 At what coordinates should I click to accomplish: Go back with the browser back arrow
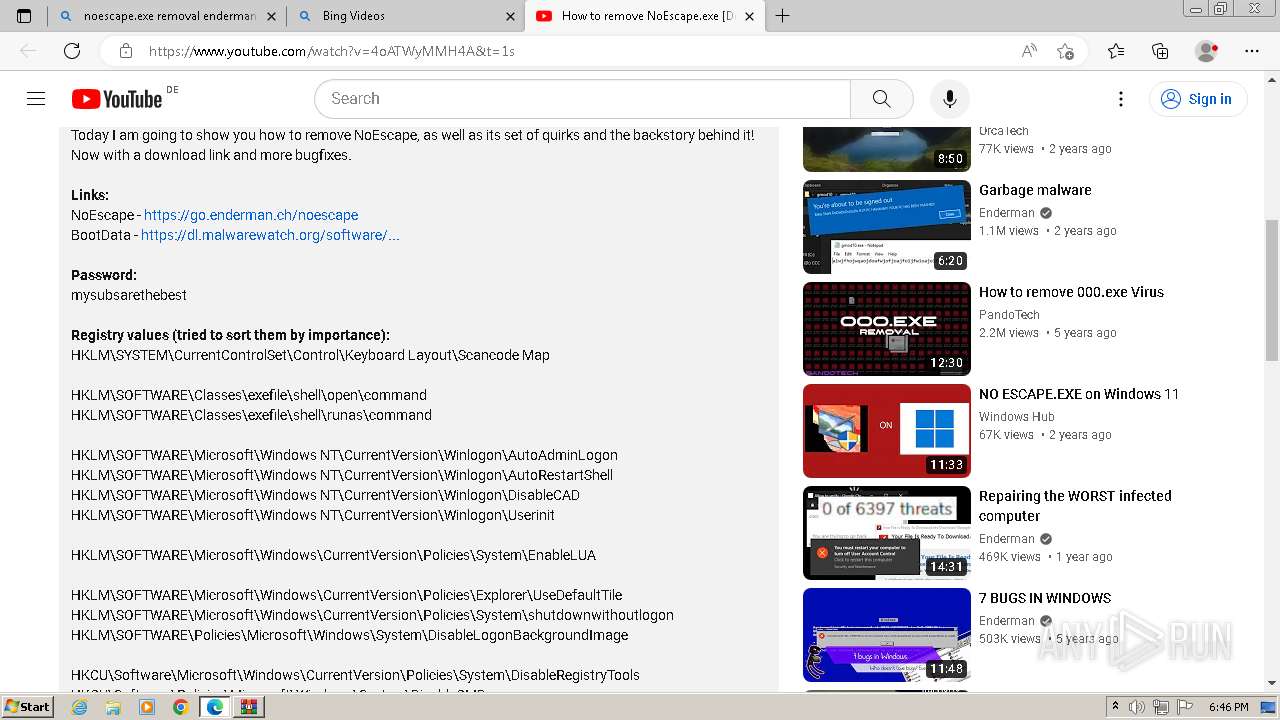pos(28,51)
